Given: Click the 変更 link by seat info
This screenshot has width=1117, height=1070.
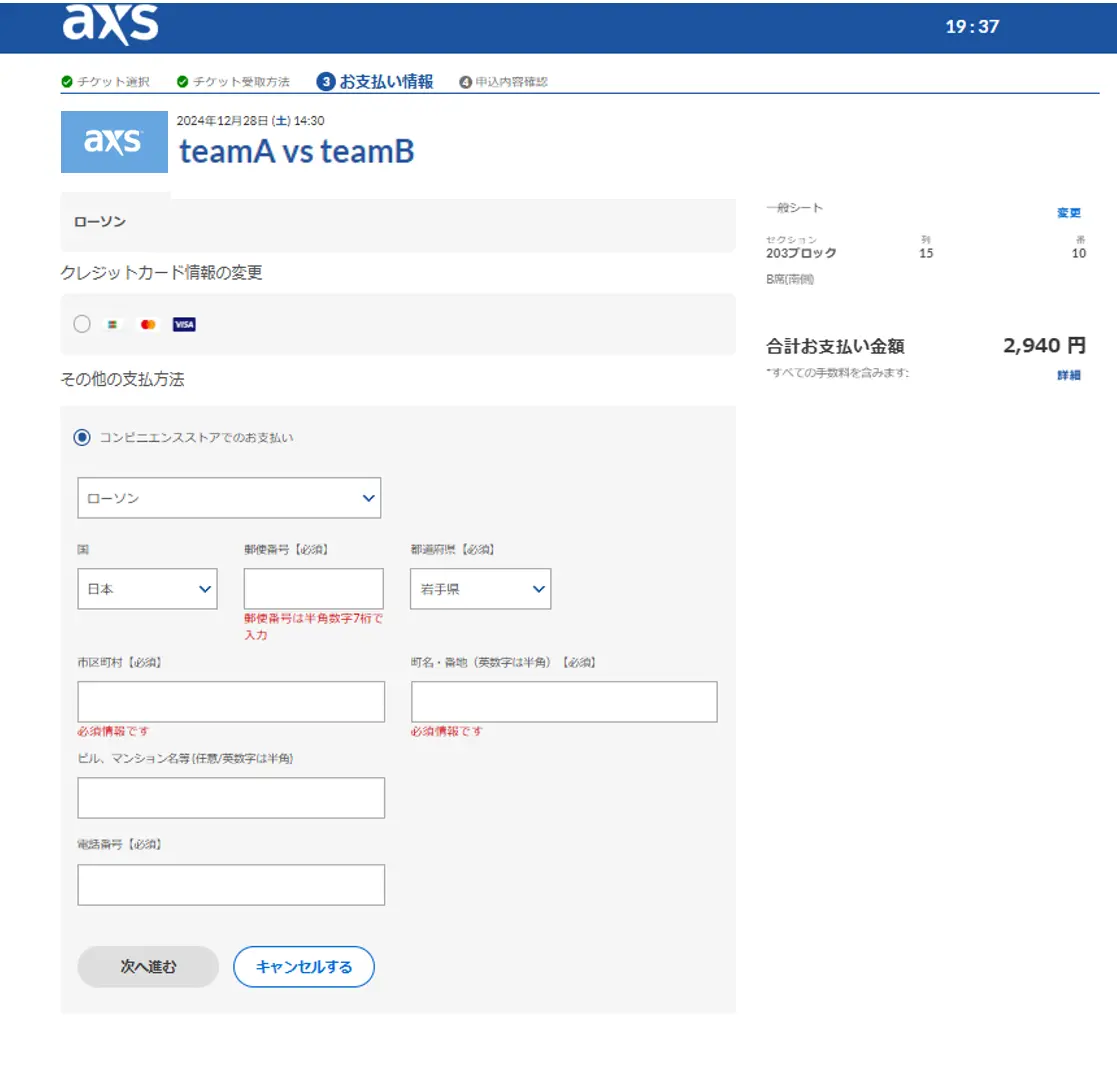Looking at the screenshot, I should [1069, 213].
